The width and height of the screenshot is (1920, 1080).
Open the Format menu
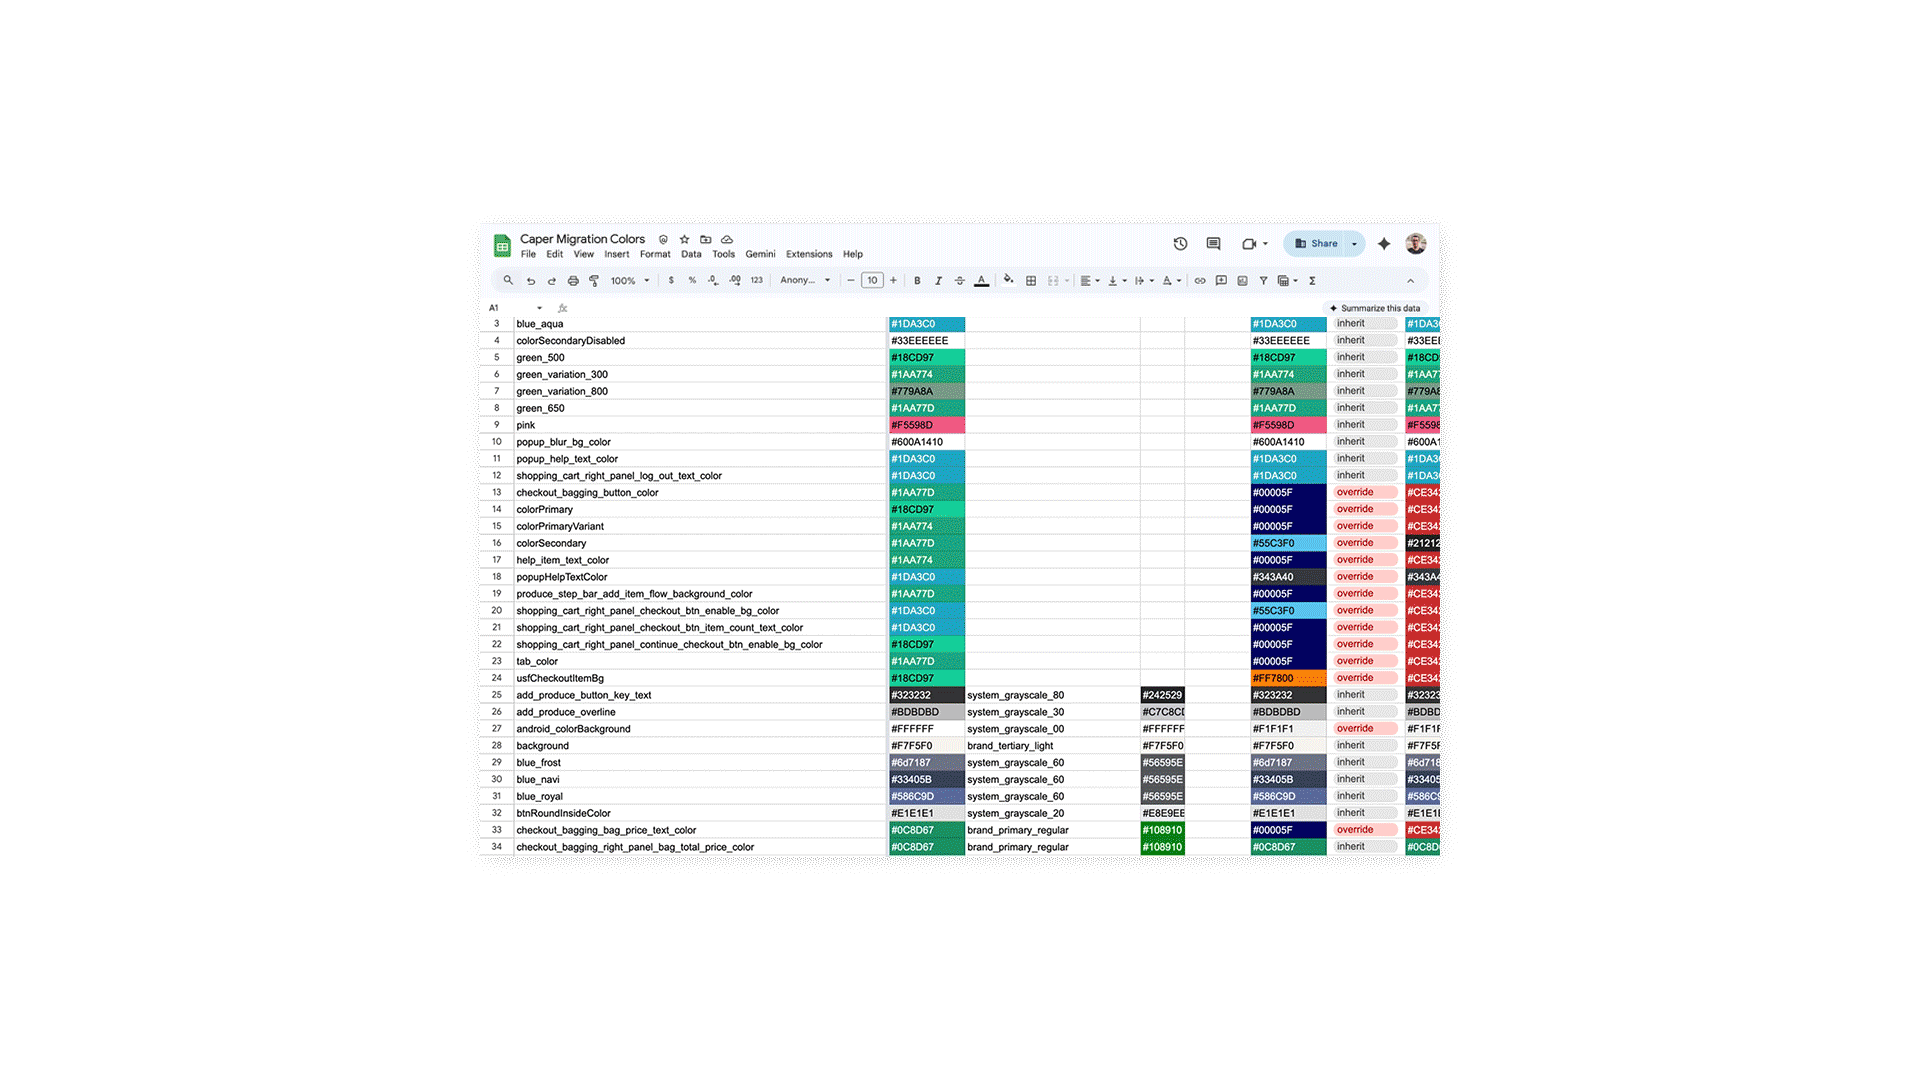coord(655,254)
